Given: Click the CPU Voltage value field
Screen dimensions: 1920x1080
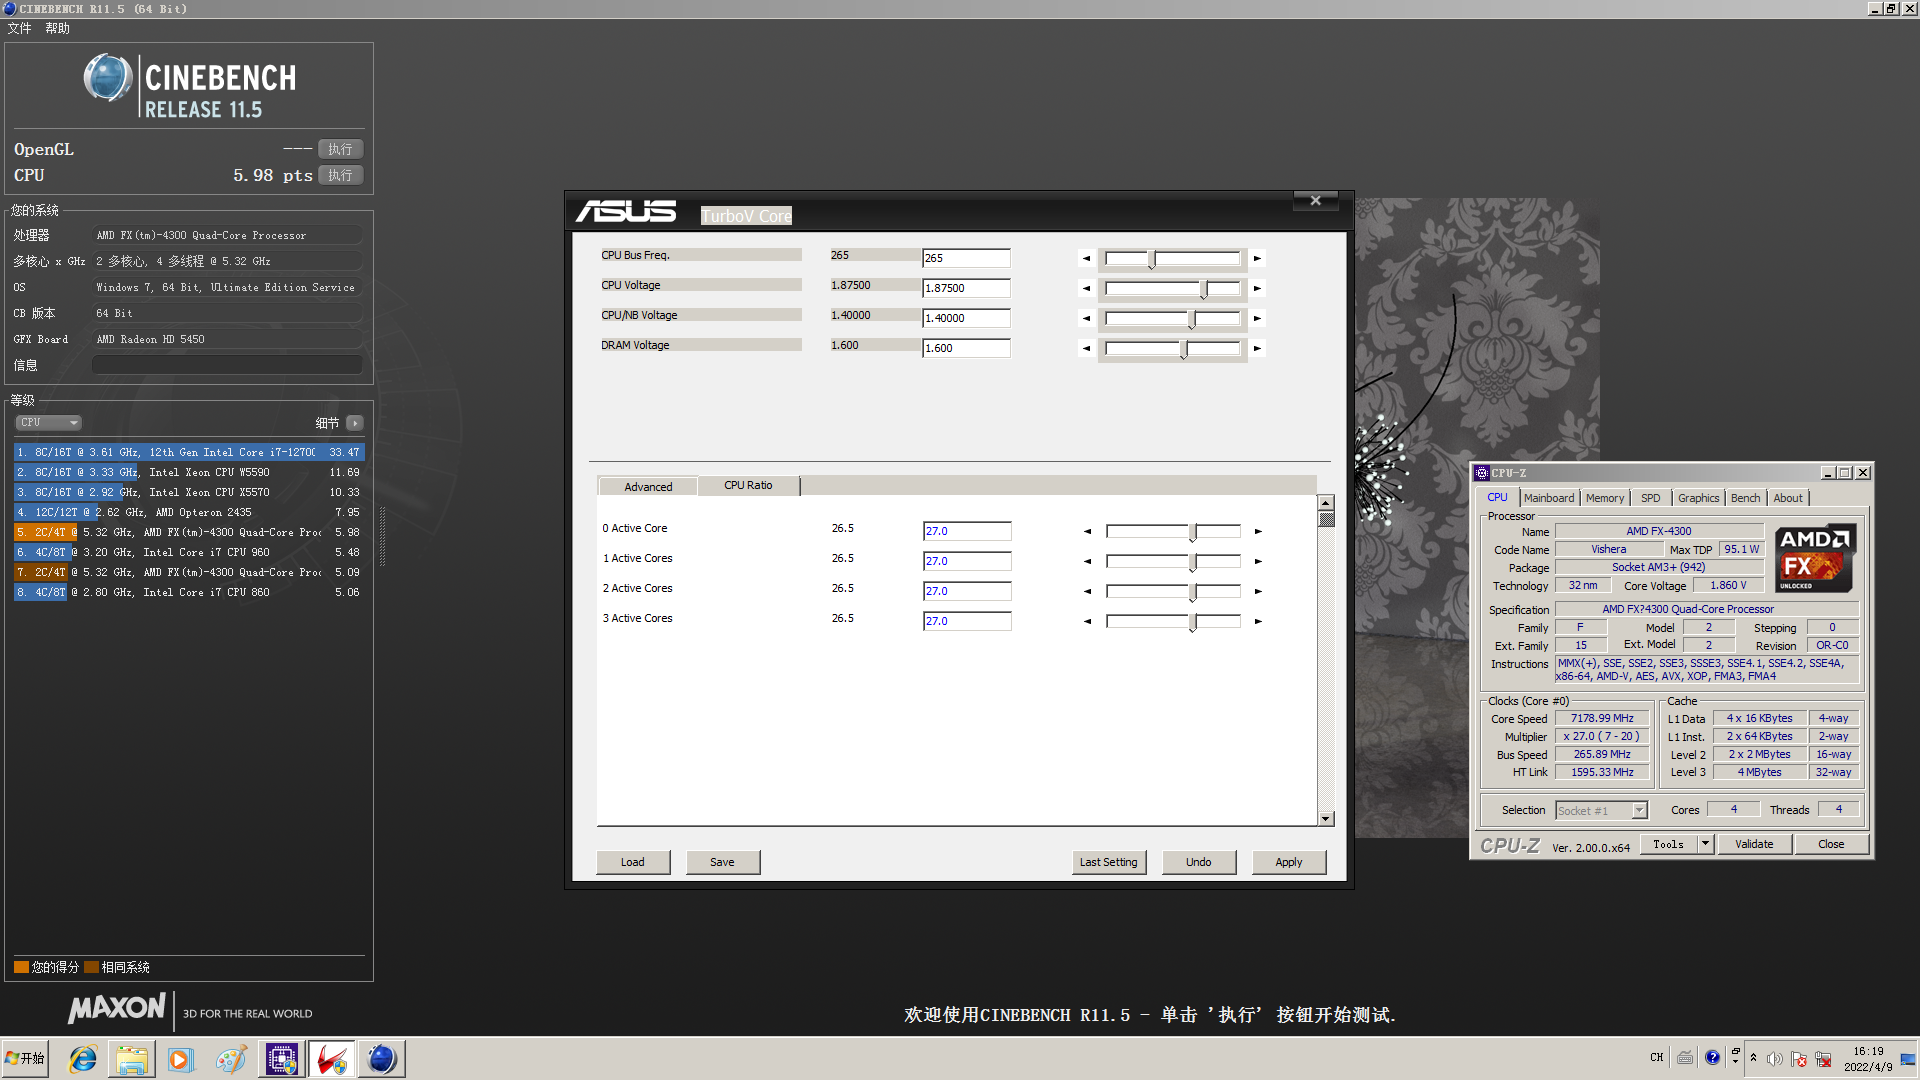Looking at the screenshot, I should click(x=966, y=288).
